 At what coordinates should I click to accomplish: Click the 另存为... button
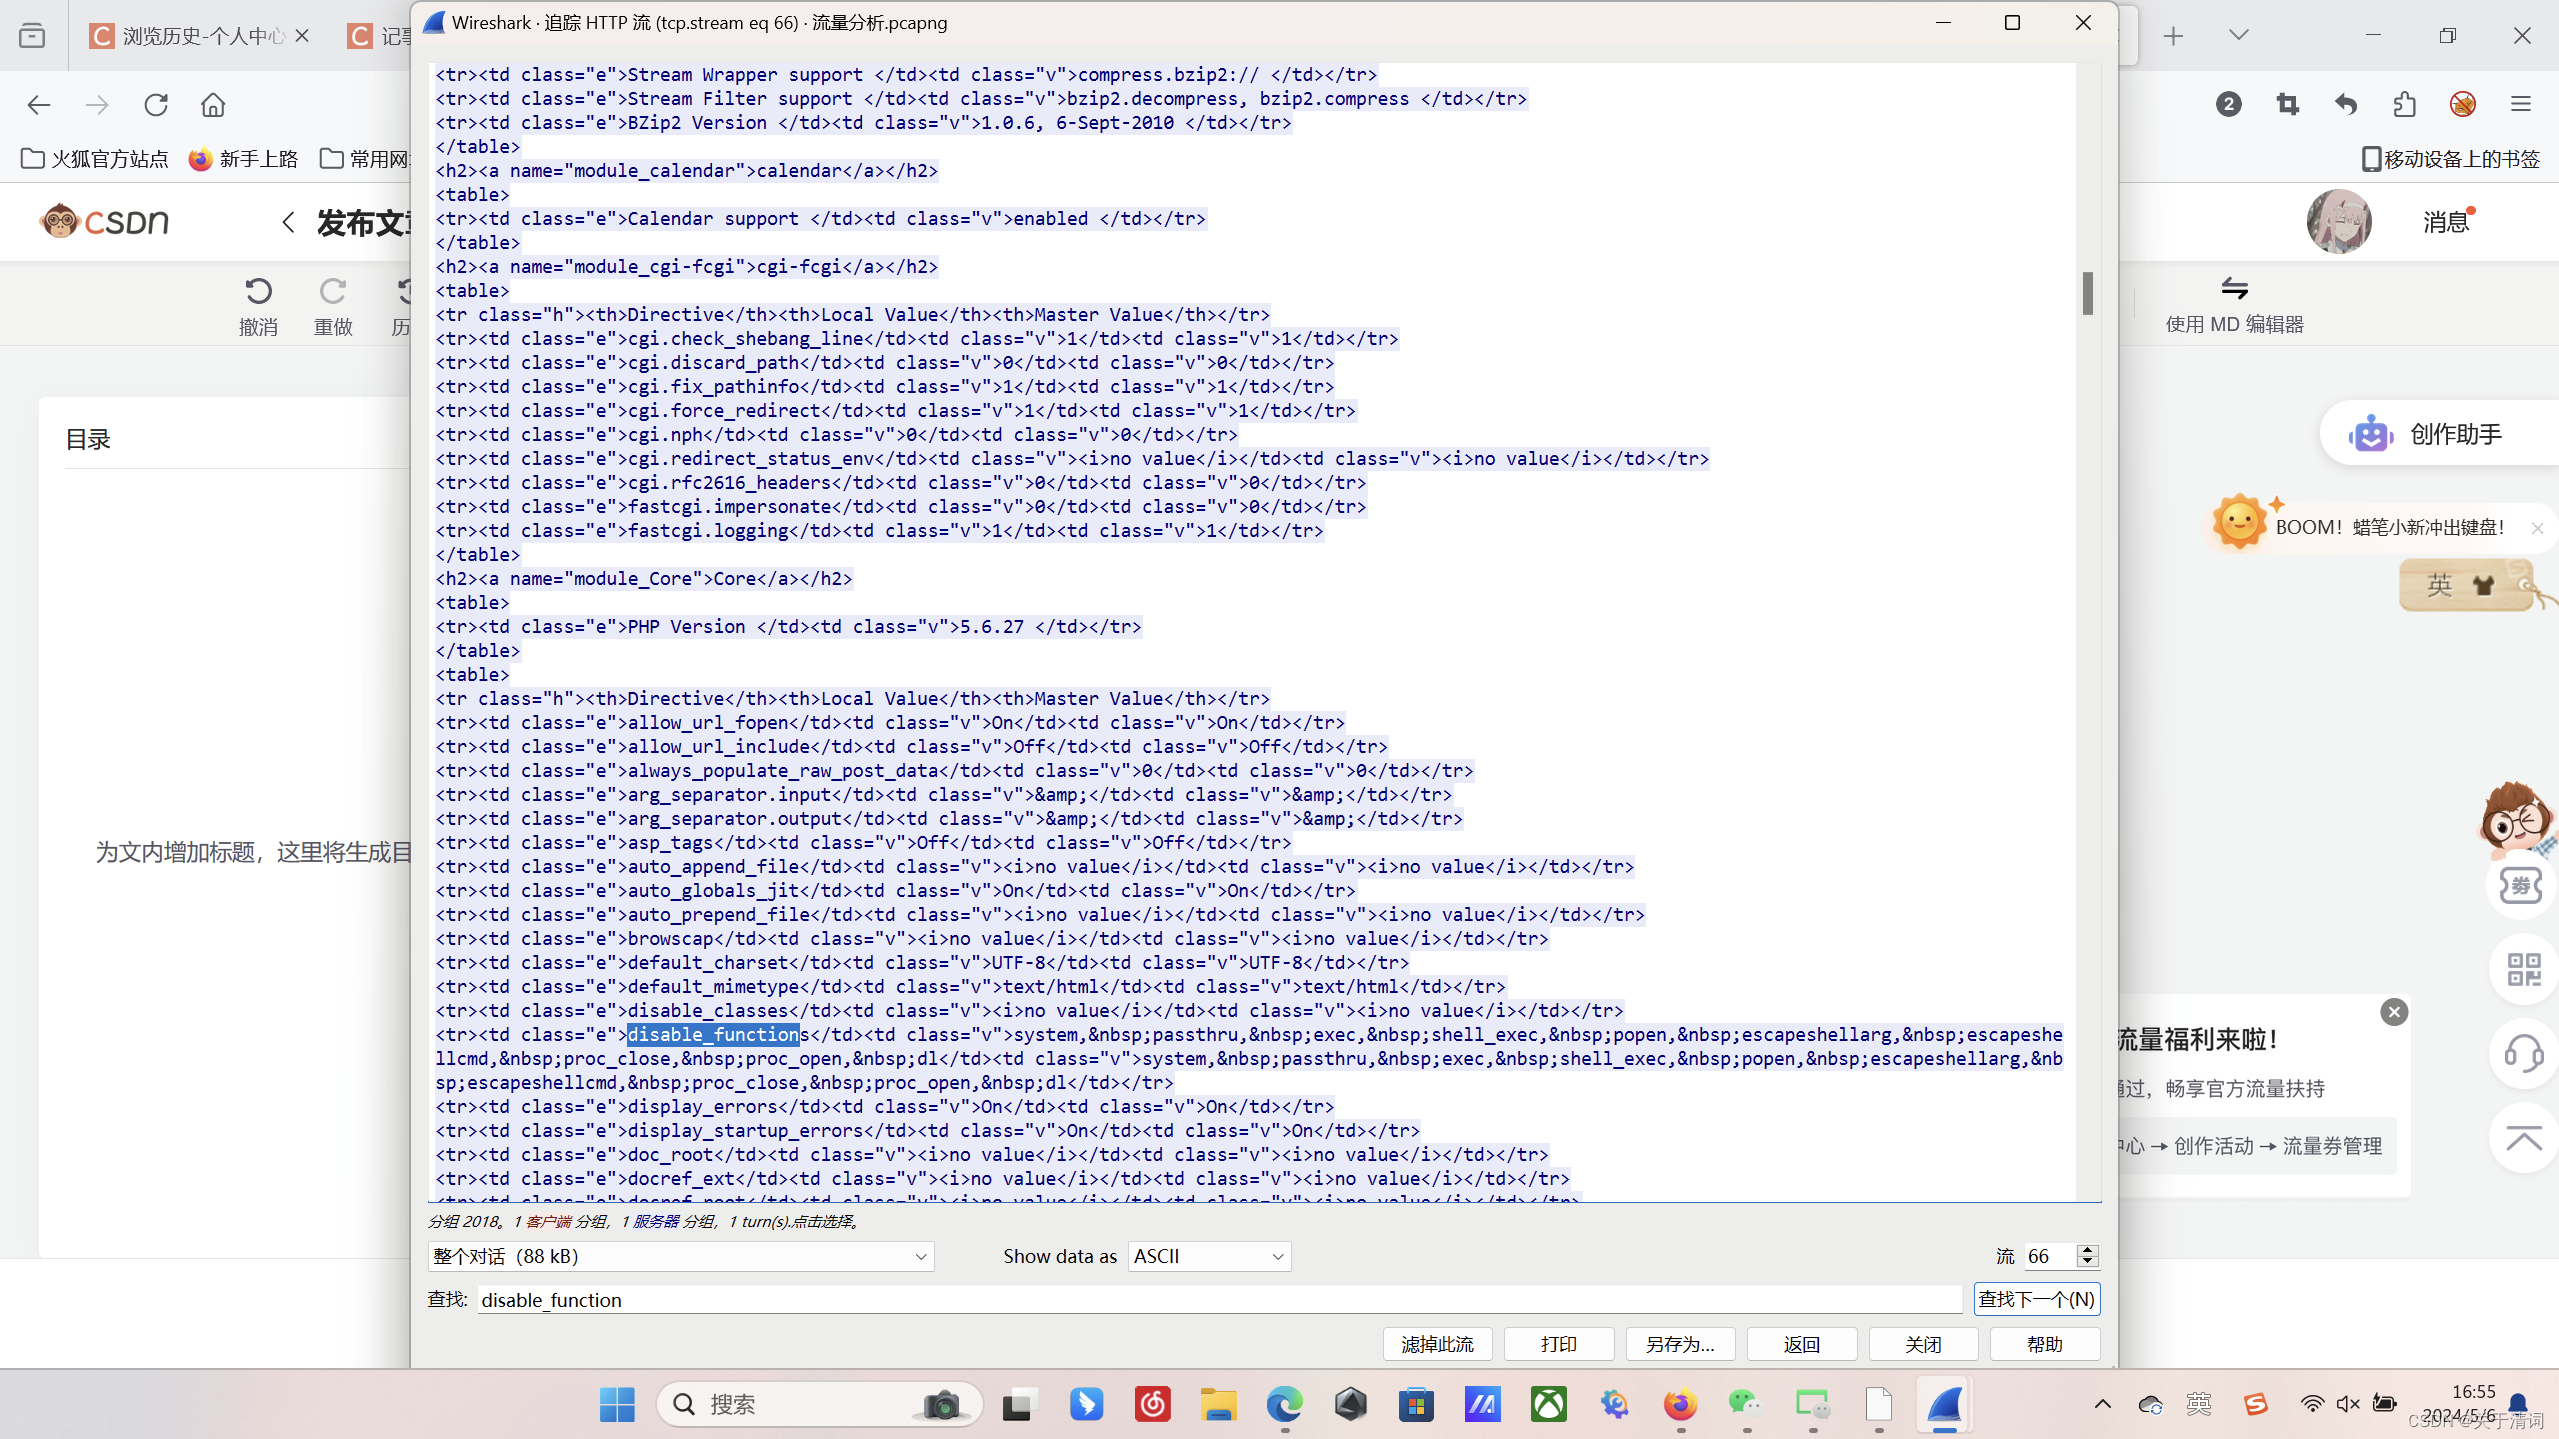[x=1680, y=1344]
